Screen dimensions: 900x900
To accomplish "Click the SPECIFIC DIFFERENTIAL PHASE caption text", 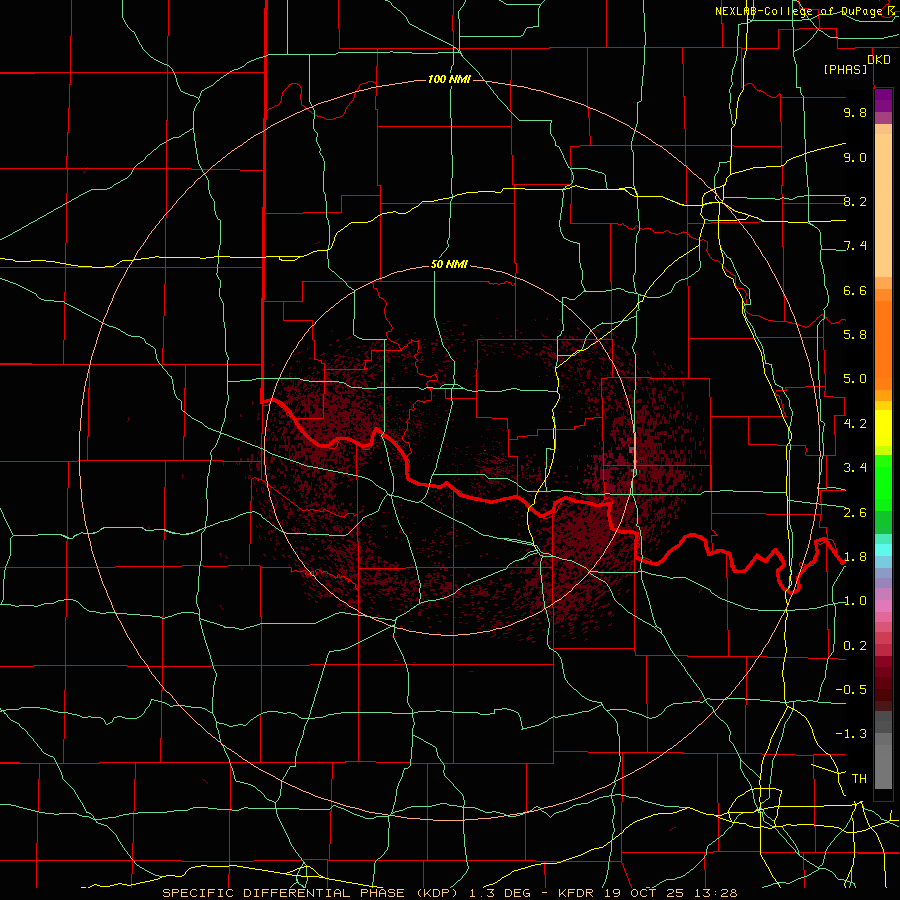I will coord(283,893).
